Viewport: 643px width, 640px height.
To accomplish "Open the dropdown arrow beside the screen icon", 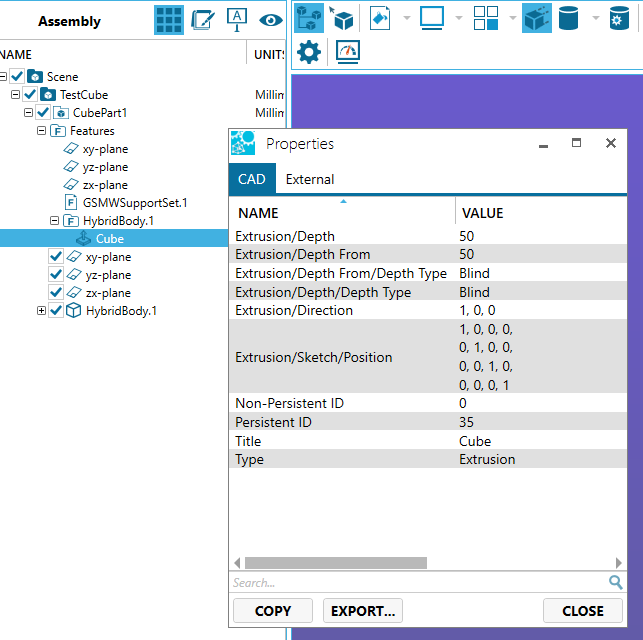I will 458,18.
